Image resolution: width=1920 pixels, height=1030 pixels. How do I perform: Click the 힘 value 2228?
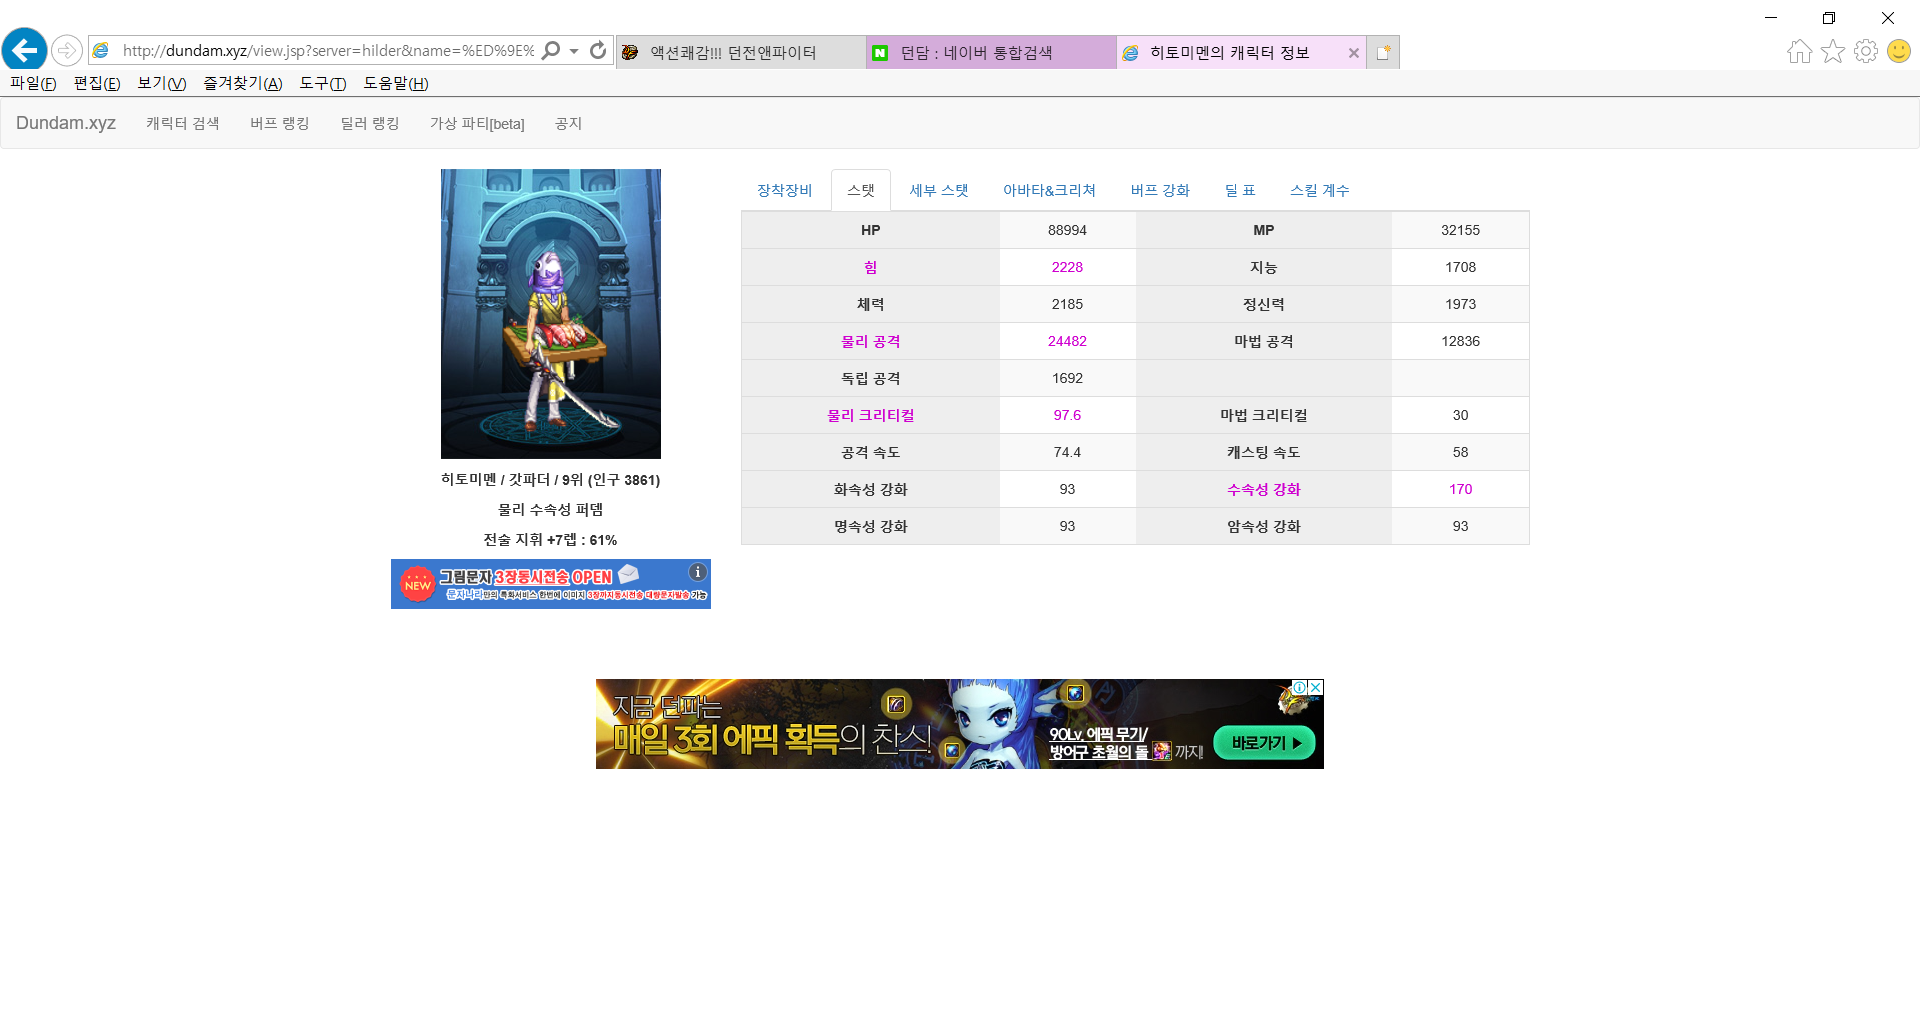1067,267
